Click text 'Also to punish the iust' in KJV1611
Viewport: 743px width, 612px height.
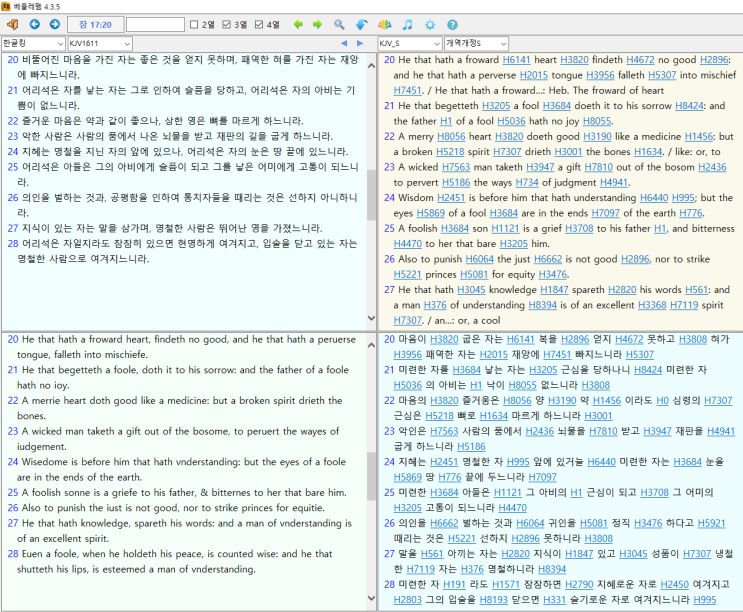coord(72,508)
